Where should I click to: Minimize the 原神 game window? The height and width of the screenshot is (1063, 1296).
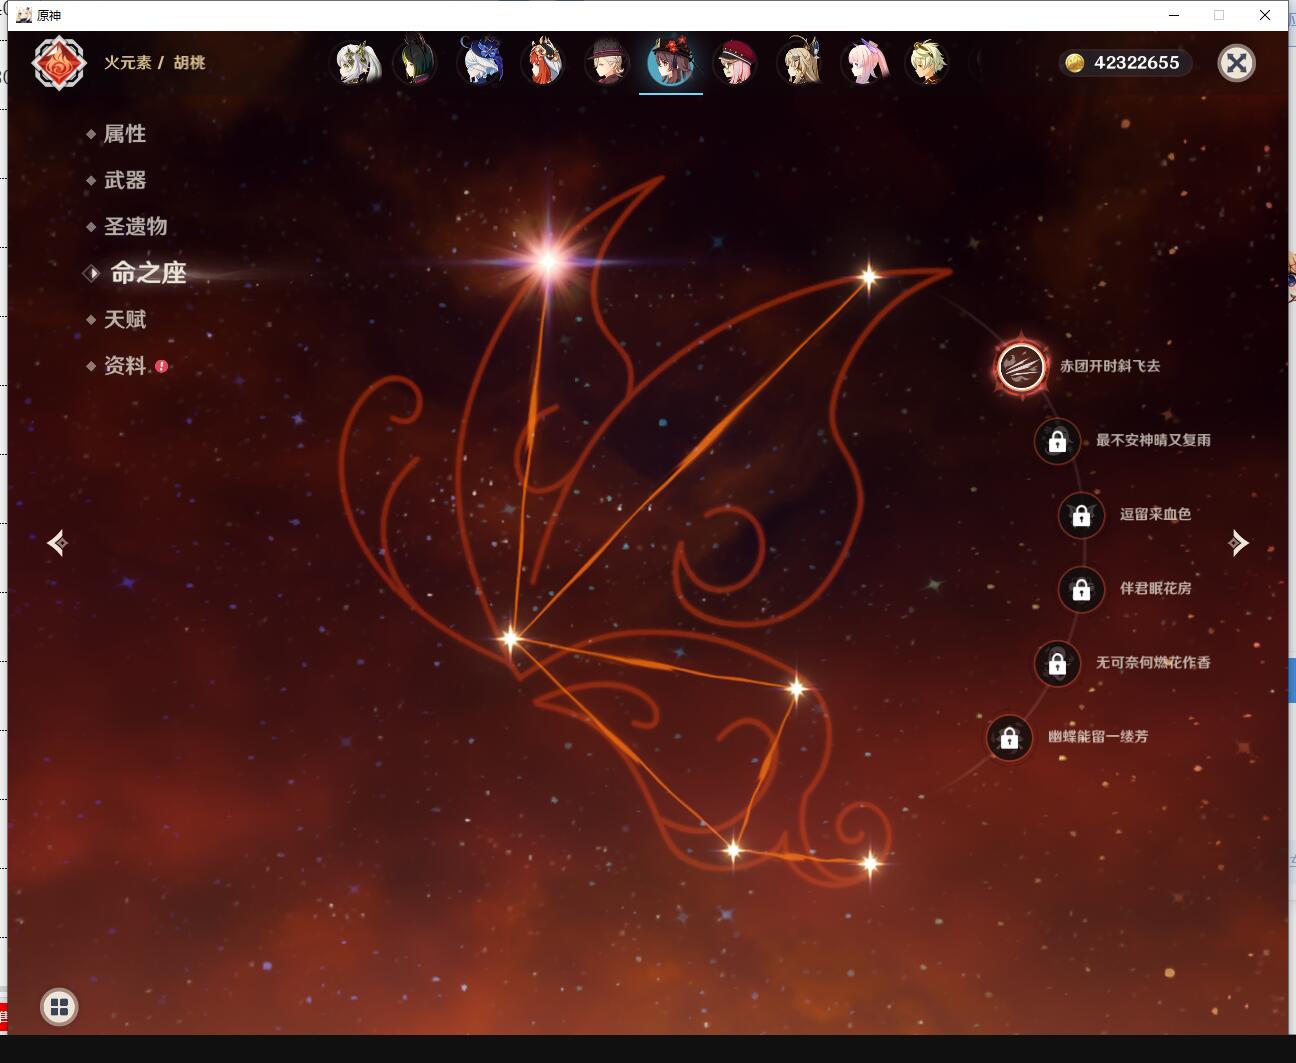pos(1174,15)
